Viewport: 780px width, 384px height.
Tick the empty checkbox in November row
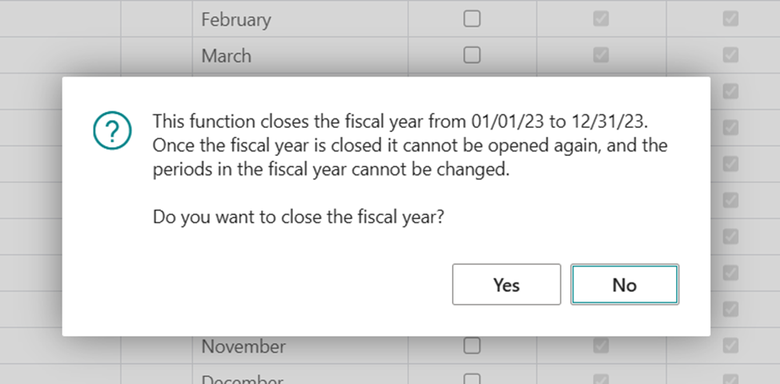472,345
